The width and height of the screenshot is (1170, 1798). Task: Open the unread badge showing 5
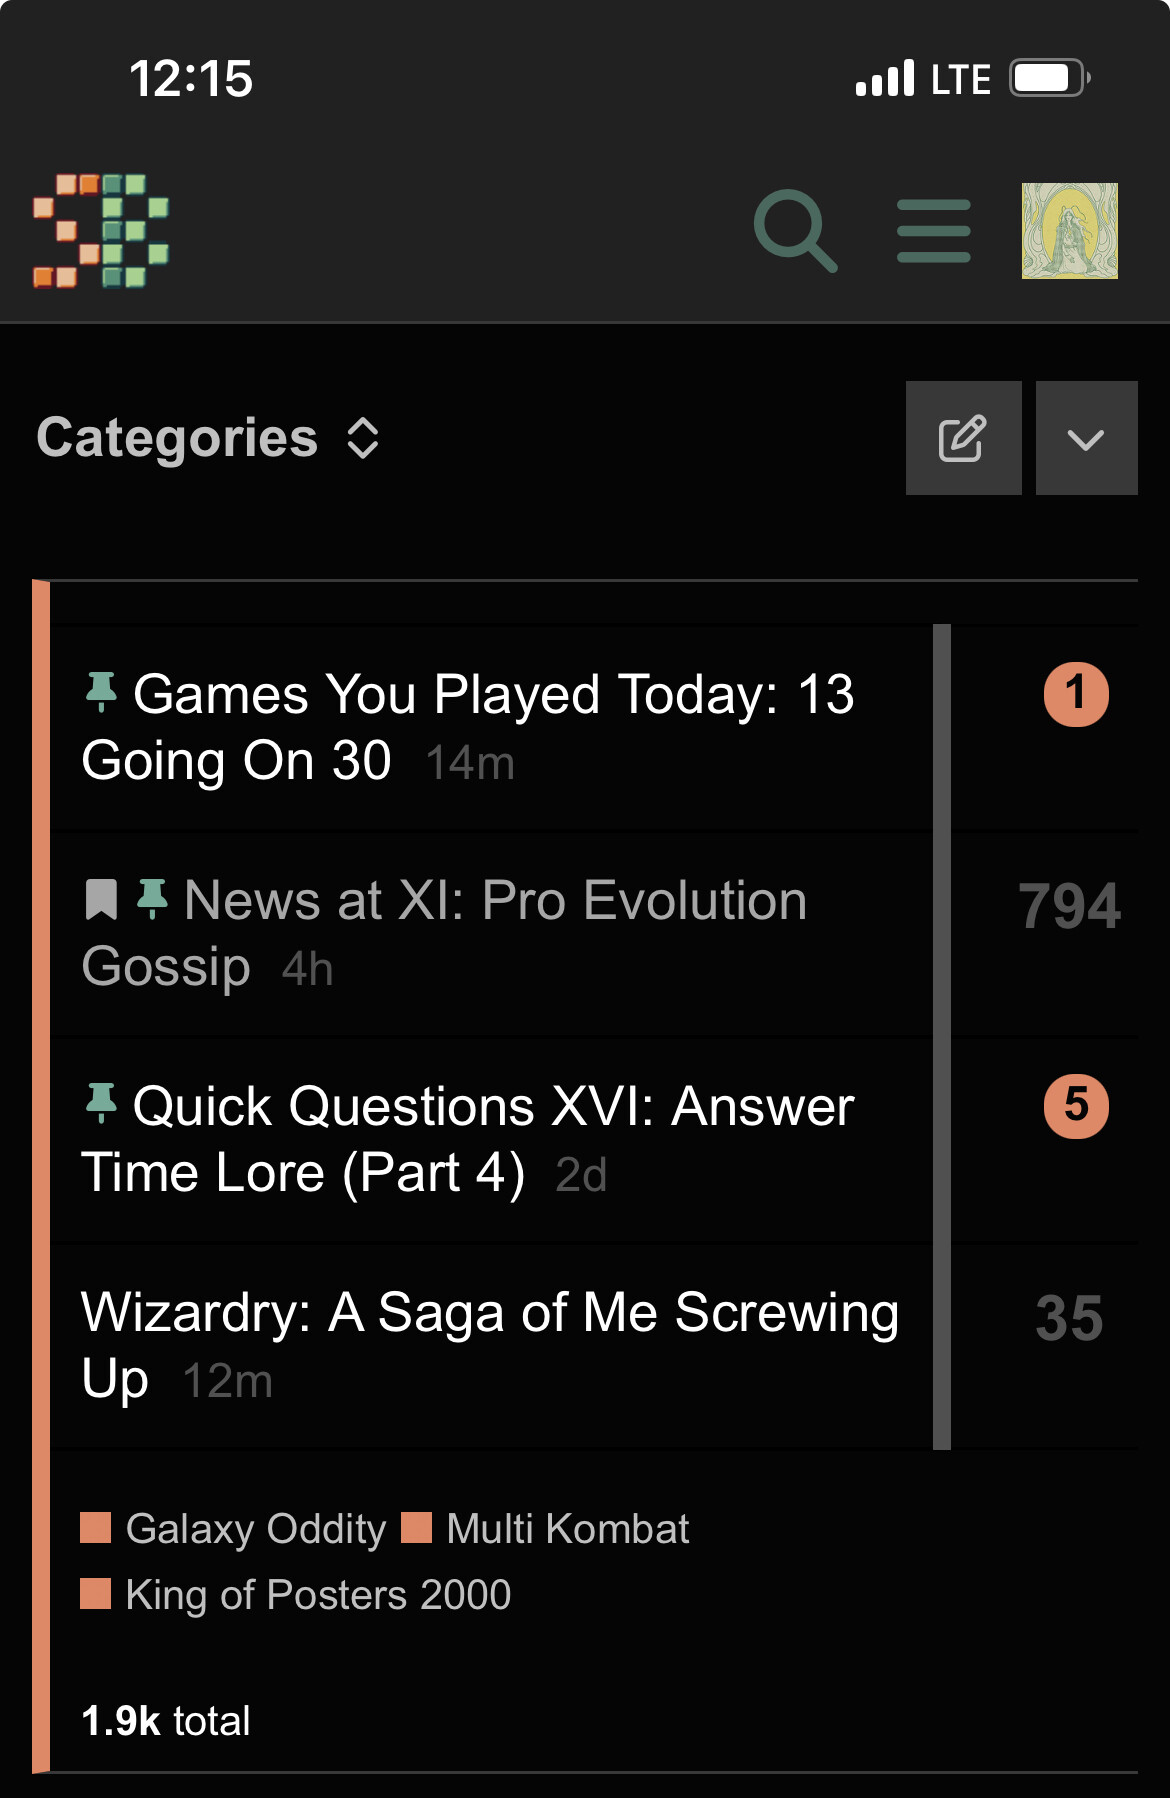point(1076,1106)
